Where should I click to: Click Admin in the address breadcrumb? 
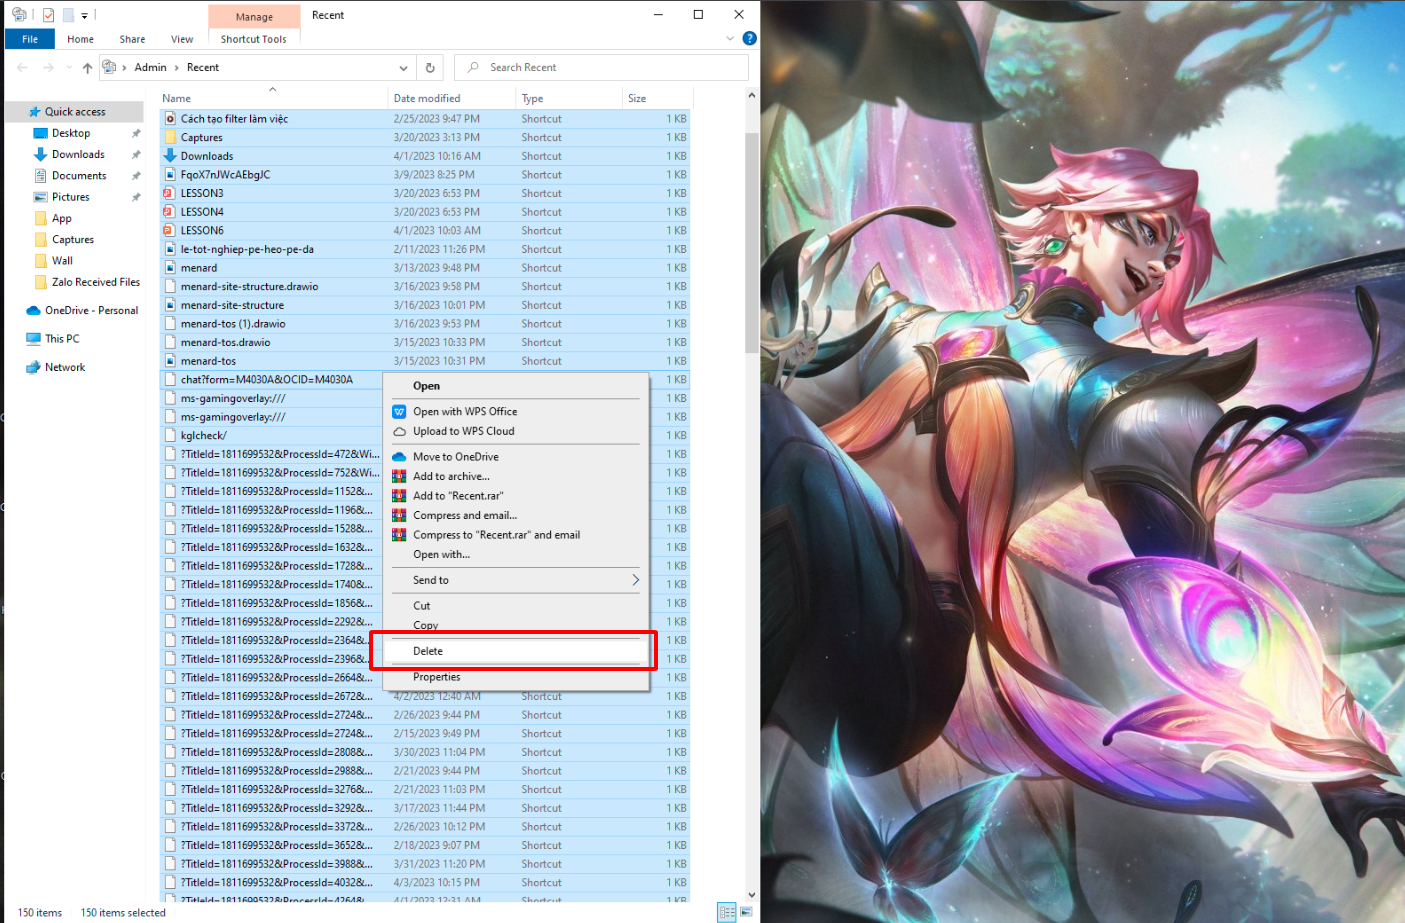tap(150, 67)
